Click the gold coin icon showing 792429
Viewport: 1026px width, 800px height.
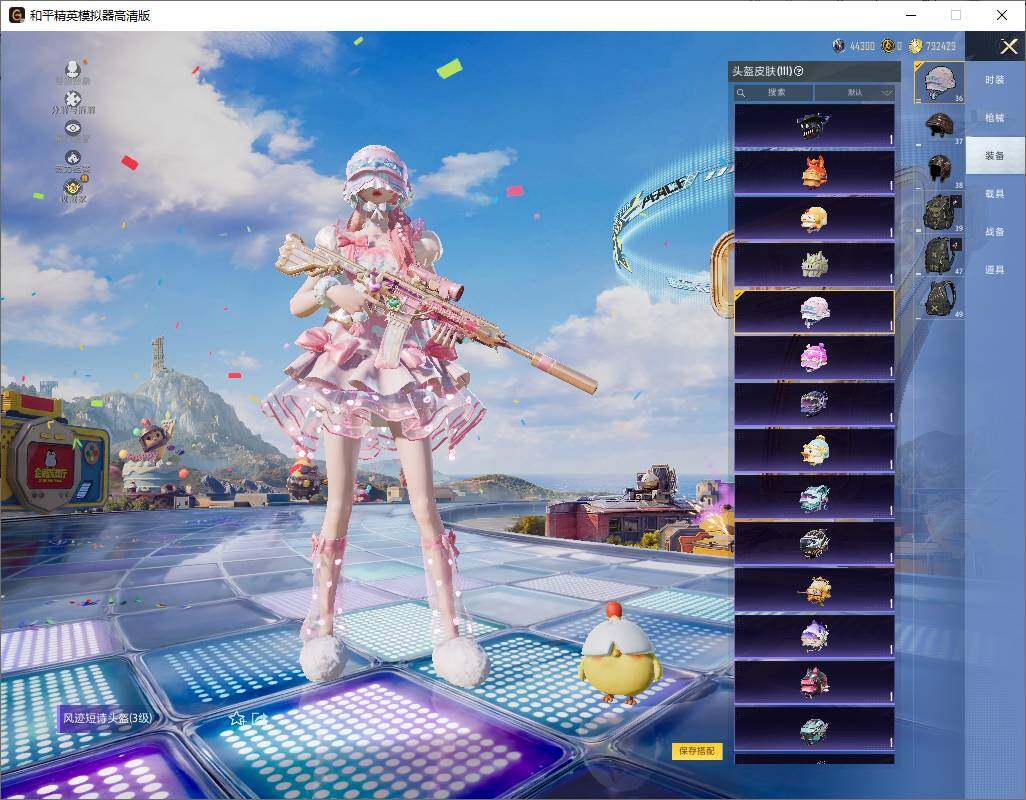(x=915, y=46)
